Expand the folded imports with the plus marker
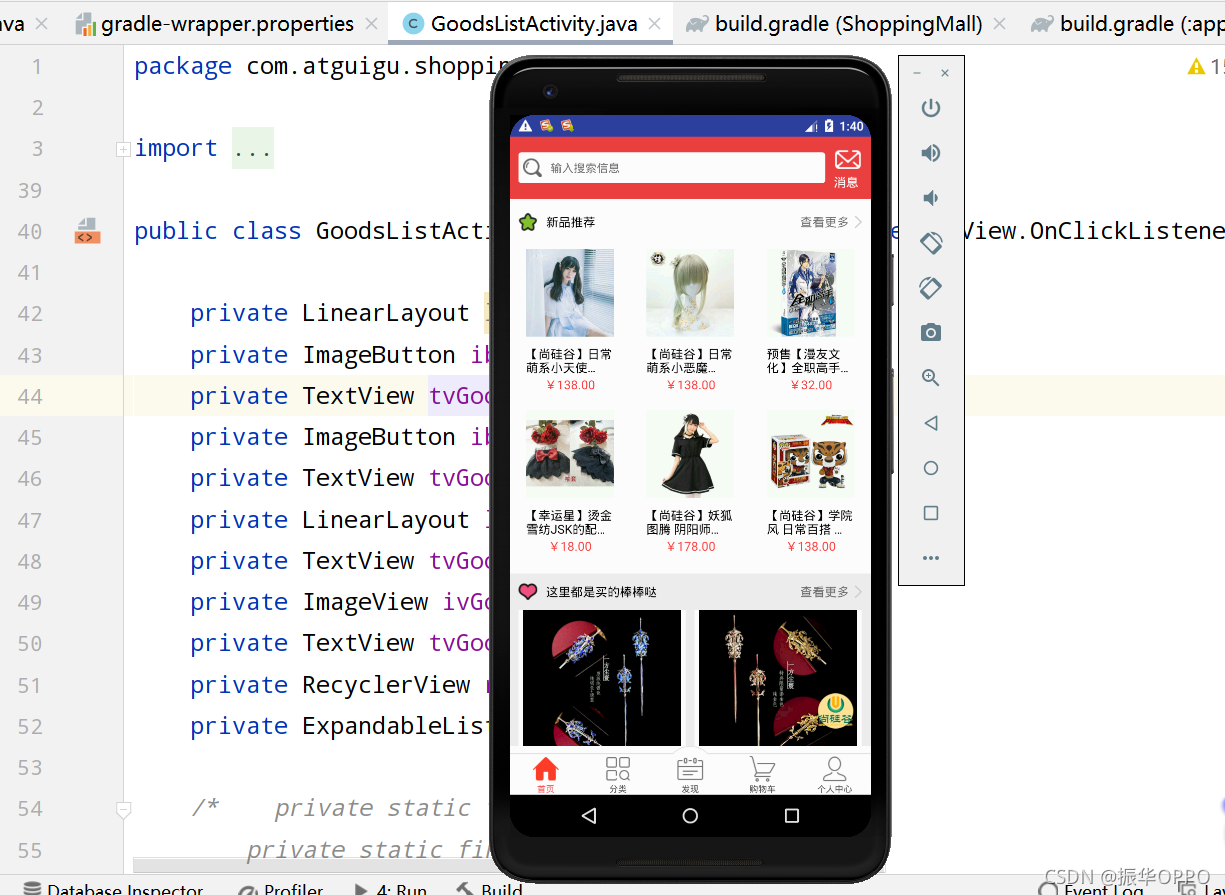Viewport: 1225px width, 895px height. pos(123,149)
